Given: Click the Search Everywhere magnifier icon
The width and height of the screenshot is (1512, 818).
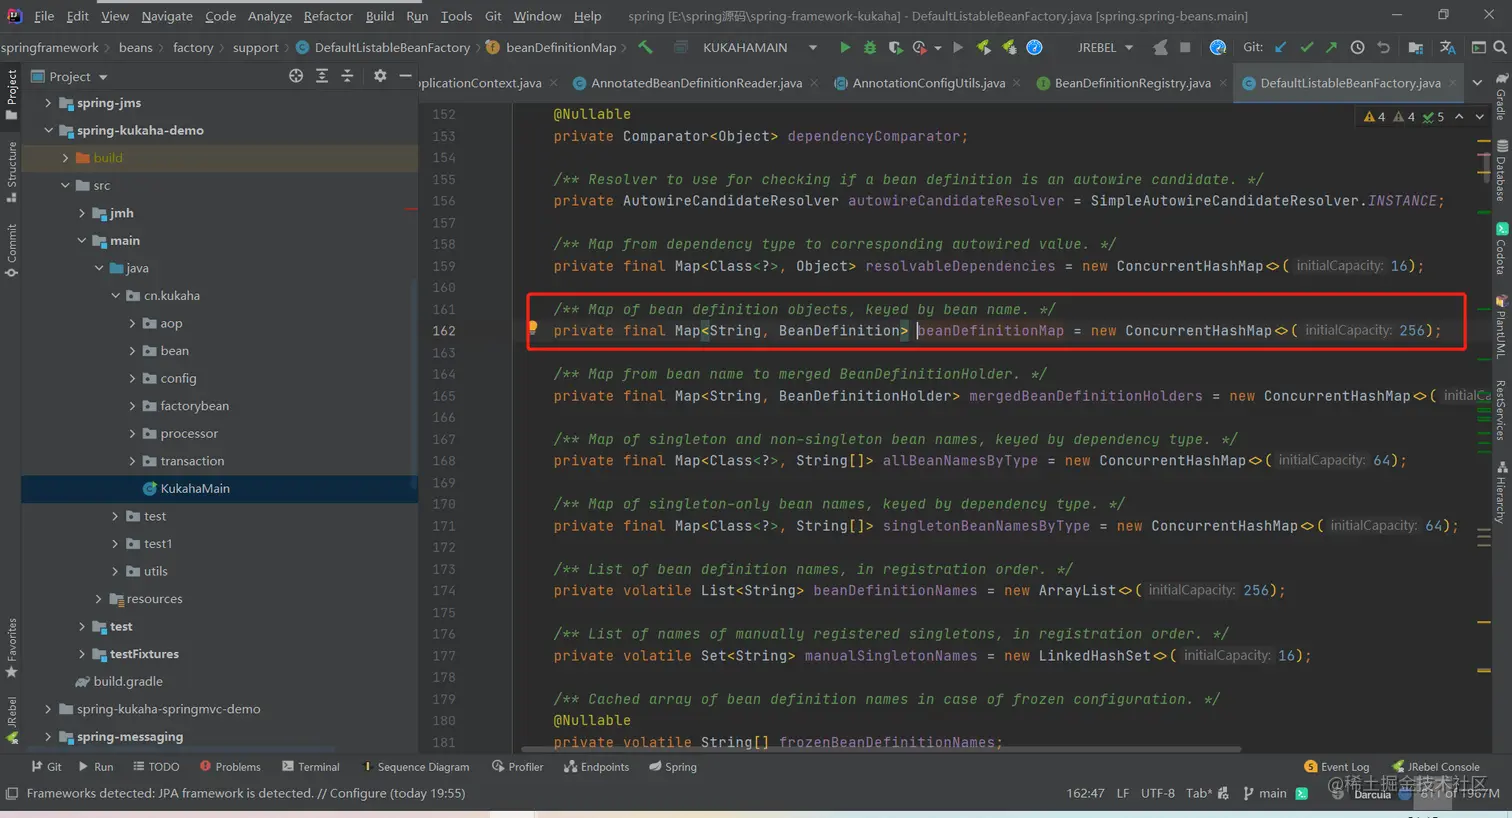Looking at the screenshot, I should [x=1500, y=47].
